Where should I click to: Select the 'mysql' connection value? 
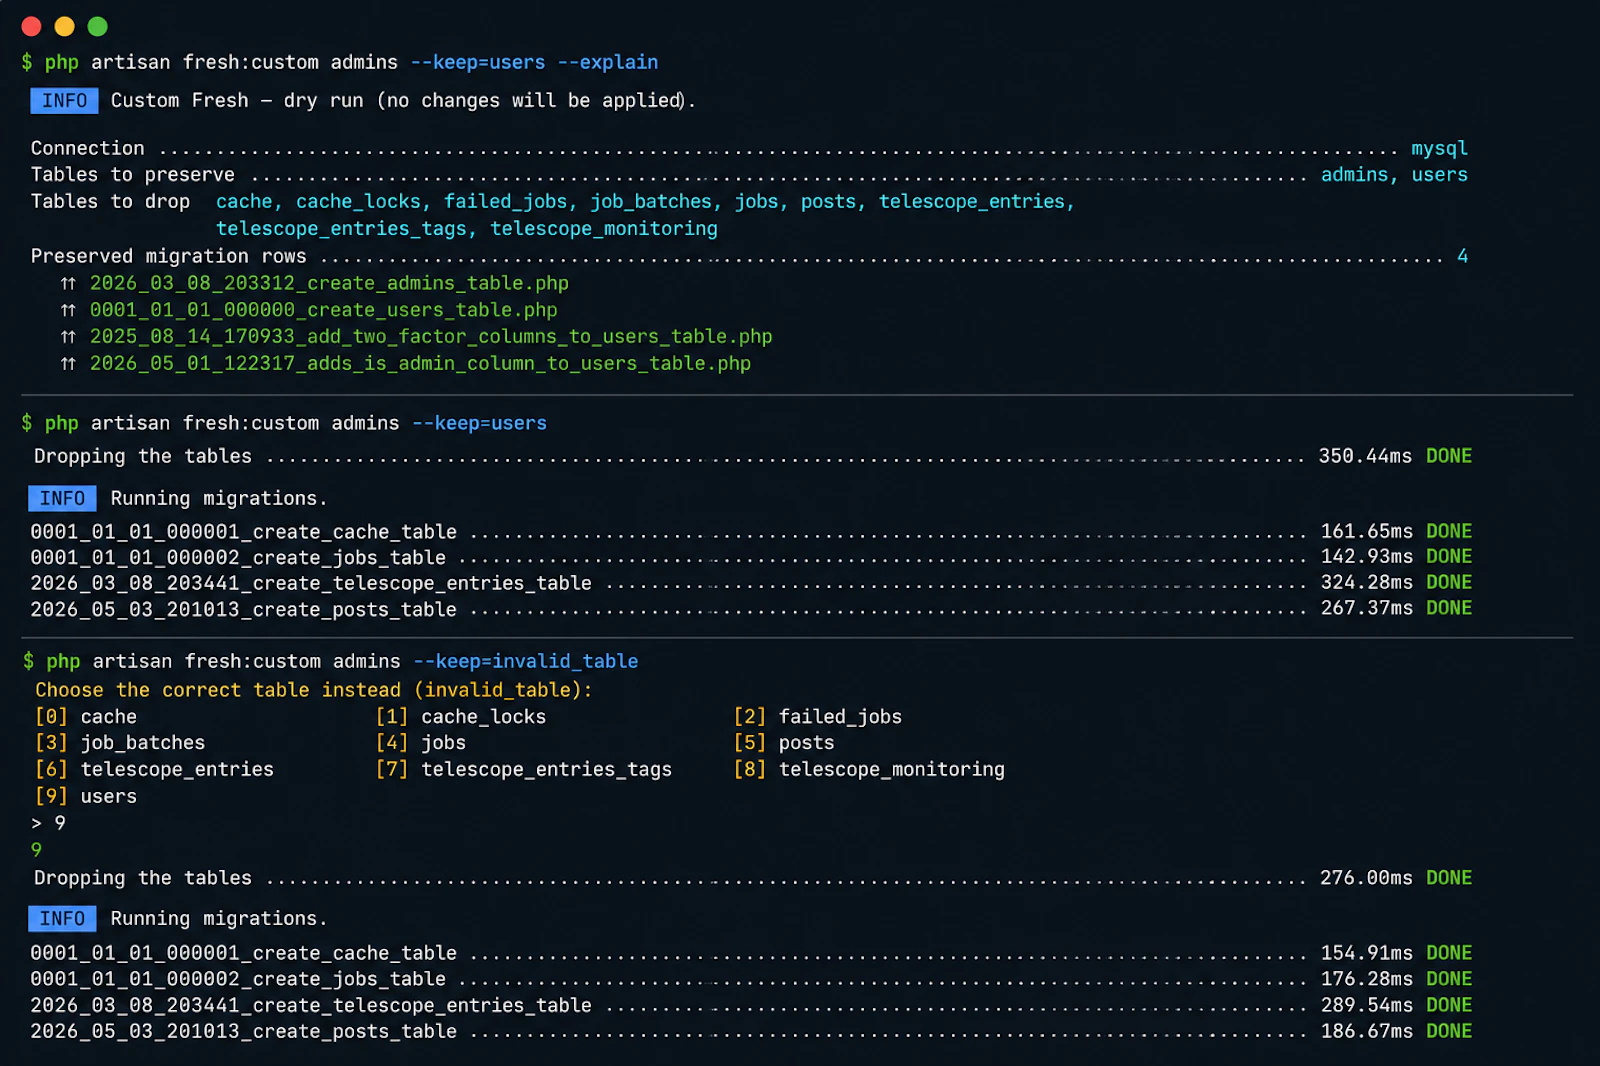pyautogui.click(x=1439, y=148)
